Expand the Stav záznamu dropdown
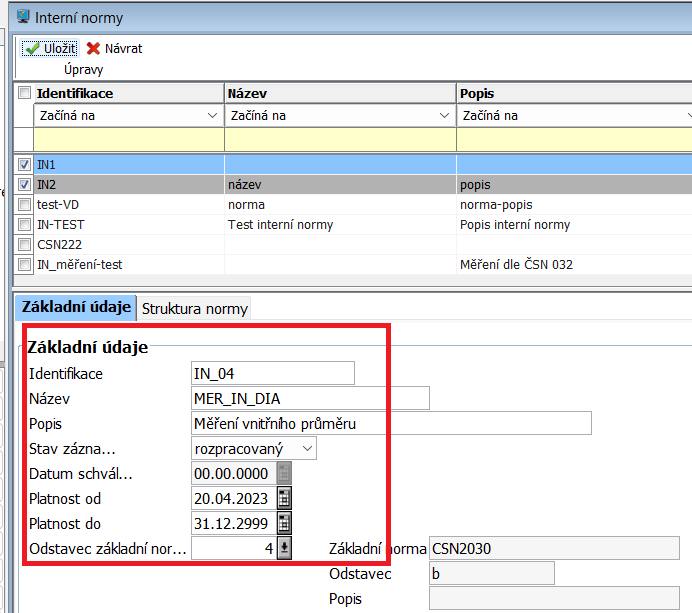Screen dimensions: 692x613 pos(306,448)
